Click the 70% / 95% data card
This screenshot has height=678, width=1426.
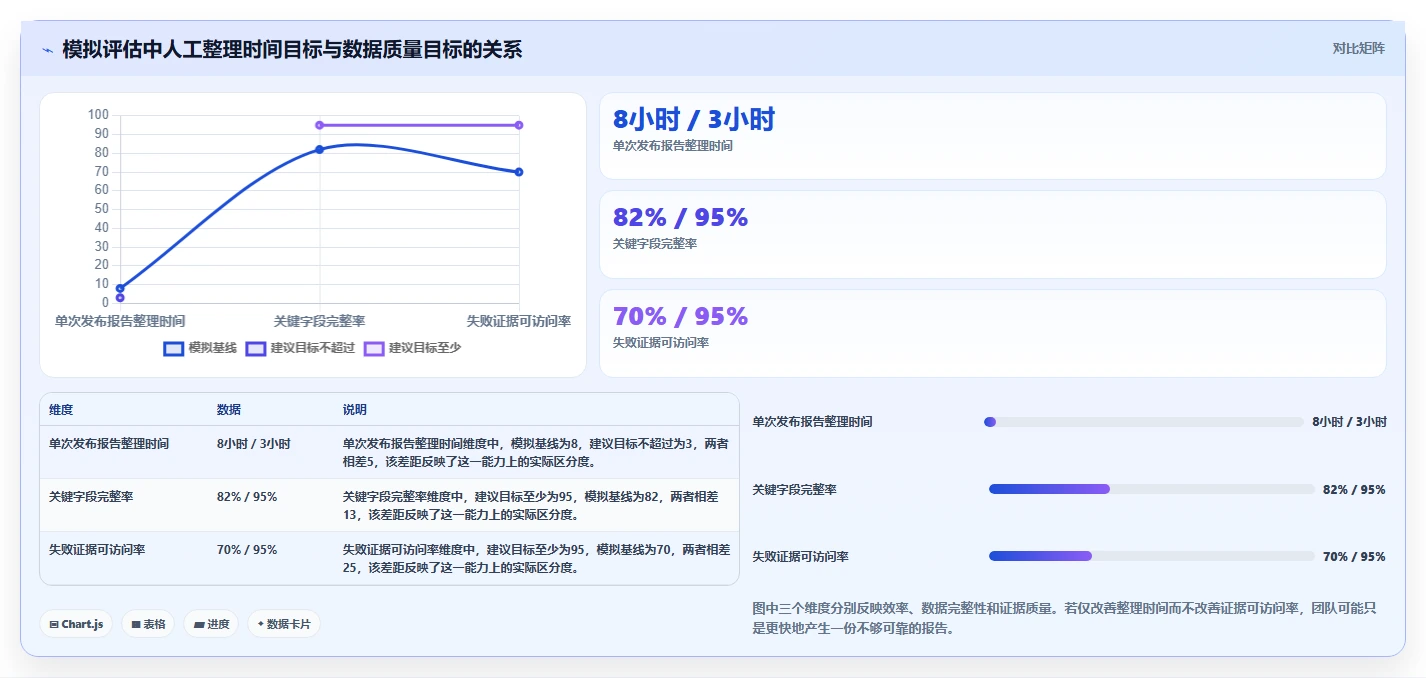point(992,333)
